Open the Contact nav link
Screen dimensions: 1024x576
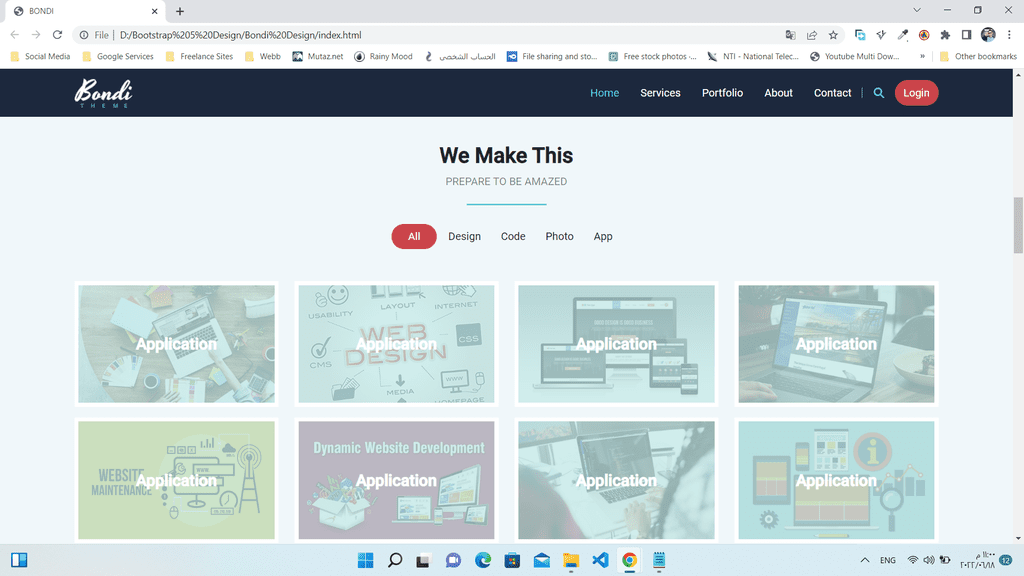(x=833, y=93)
